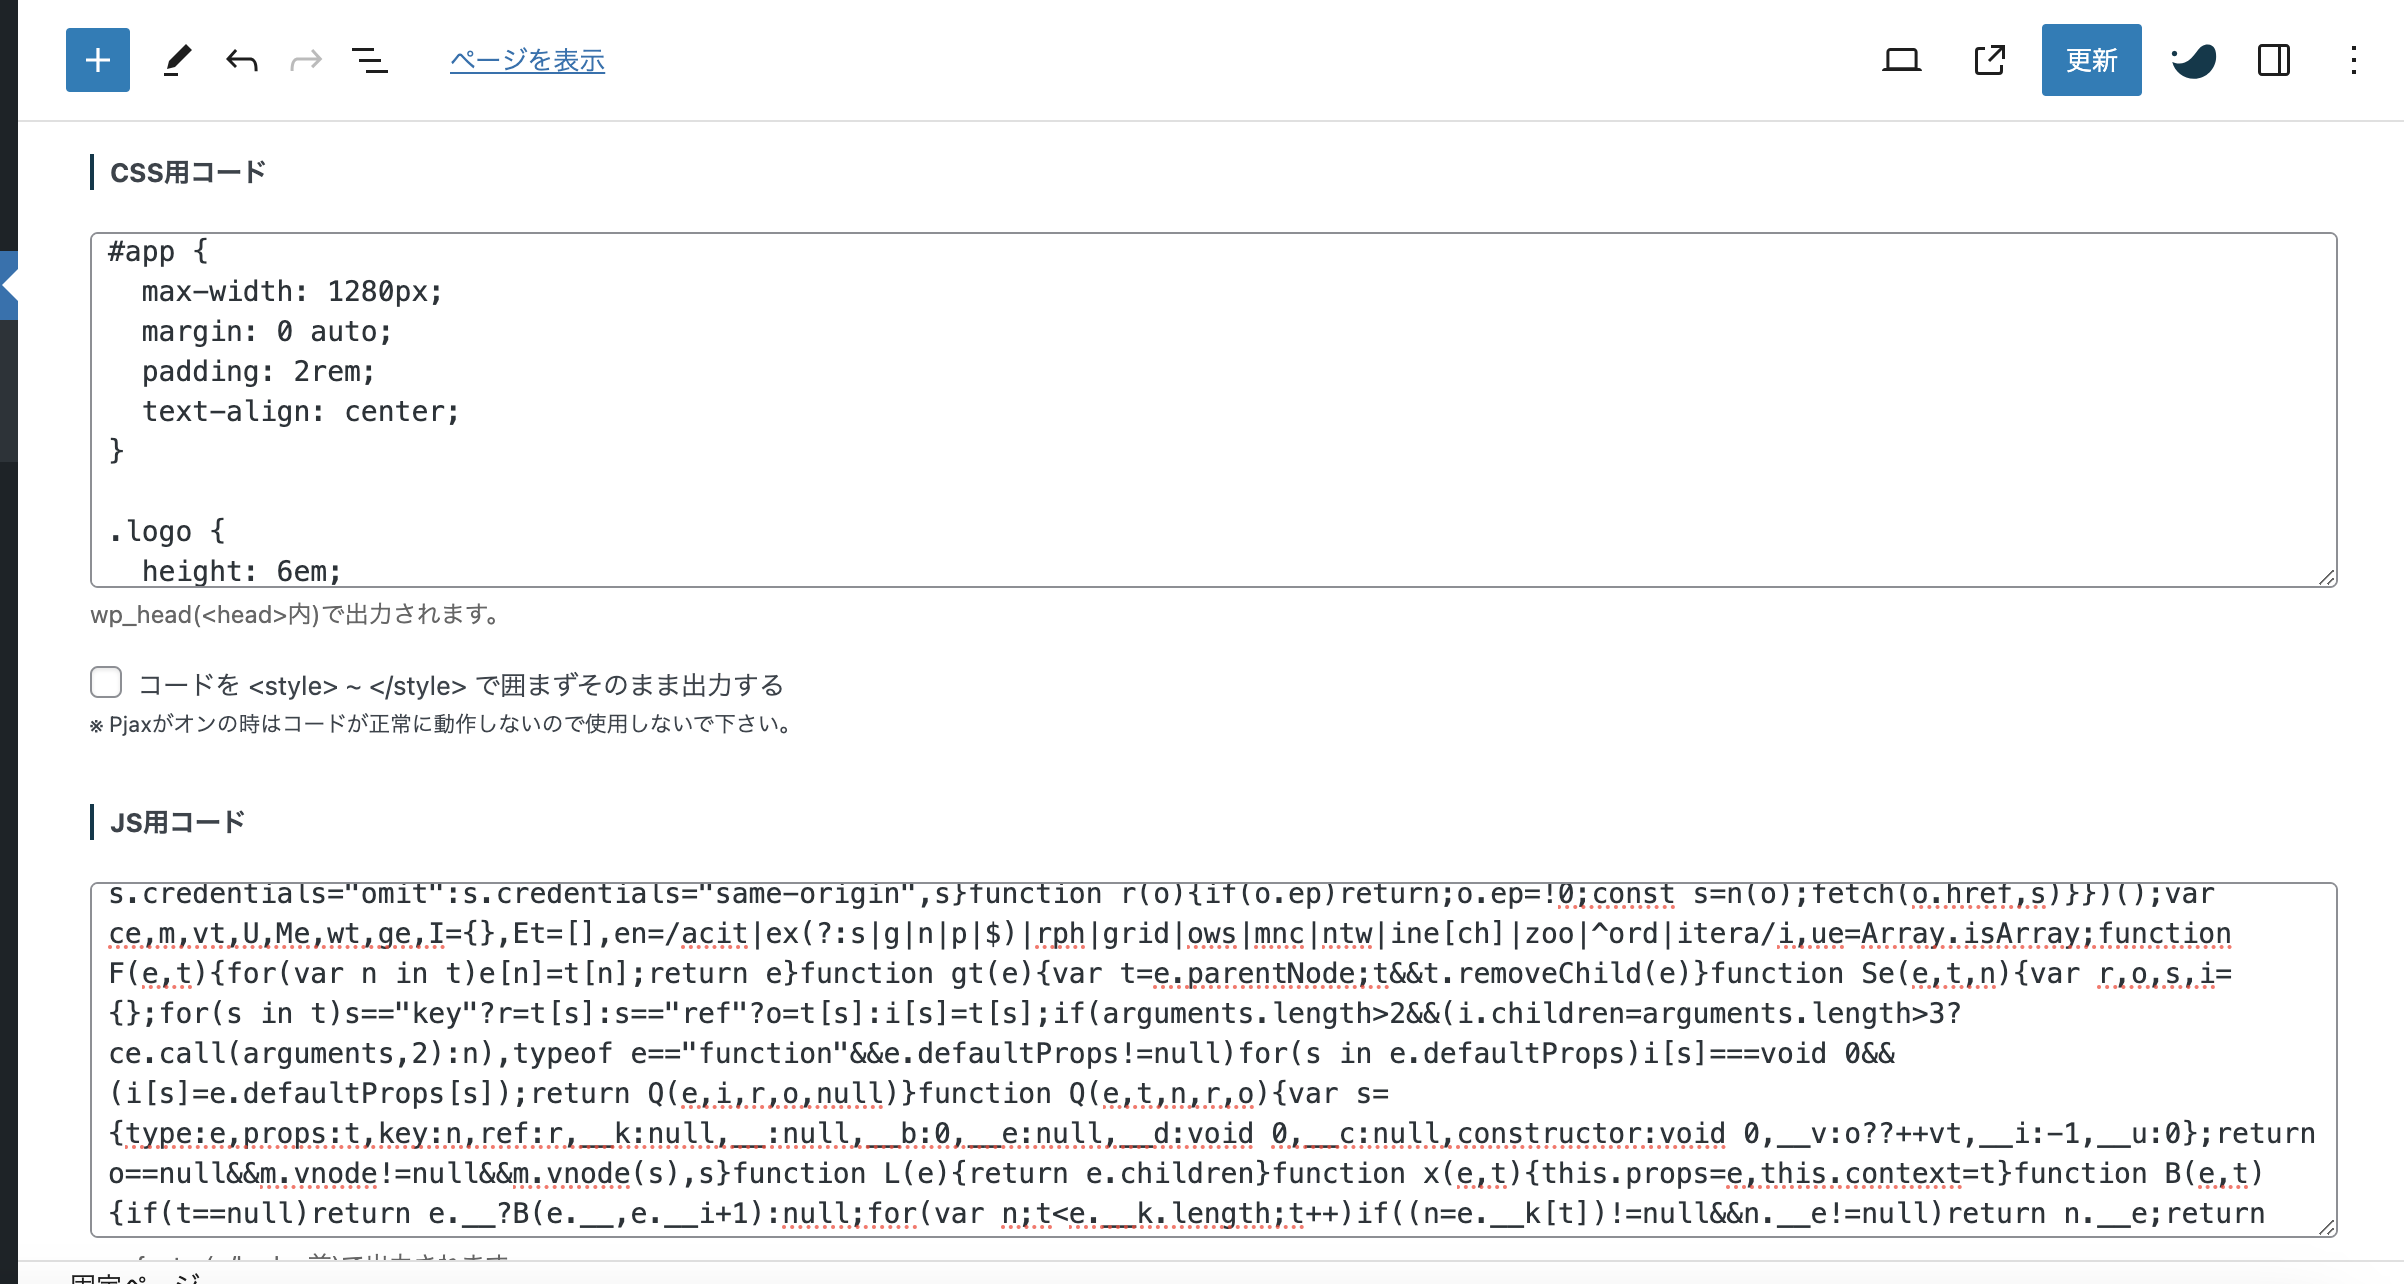The width and height of the screenshot is (2404, 1284).
Task: Click the dark swirl plugin icon
Action: 2194,60
